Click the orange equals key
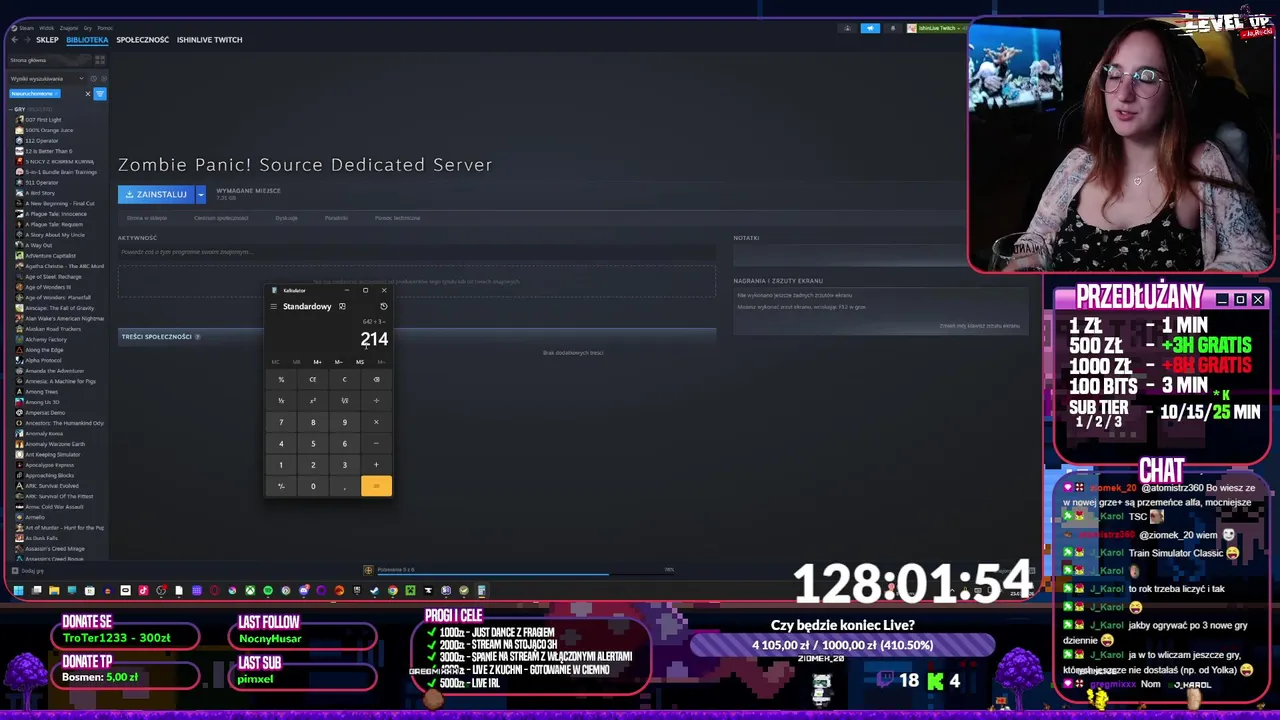Screen dimensions: 1280x720 pyautogui.click(x=376, y=486)
